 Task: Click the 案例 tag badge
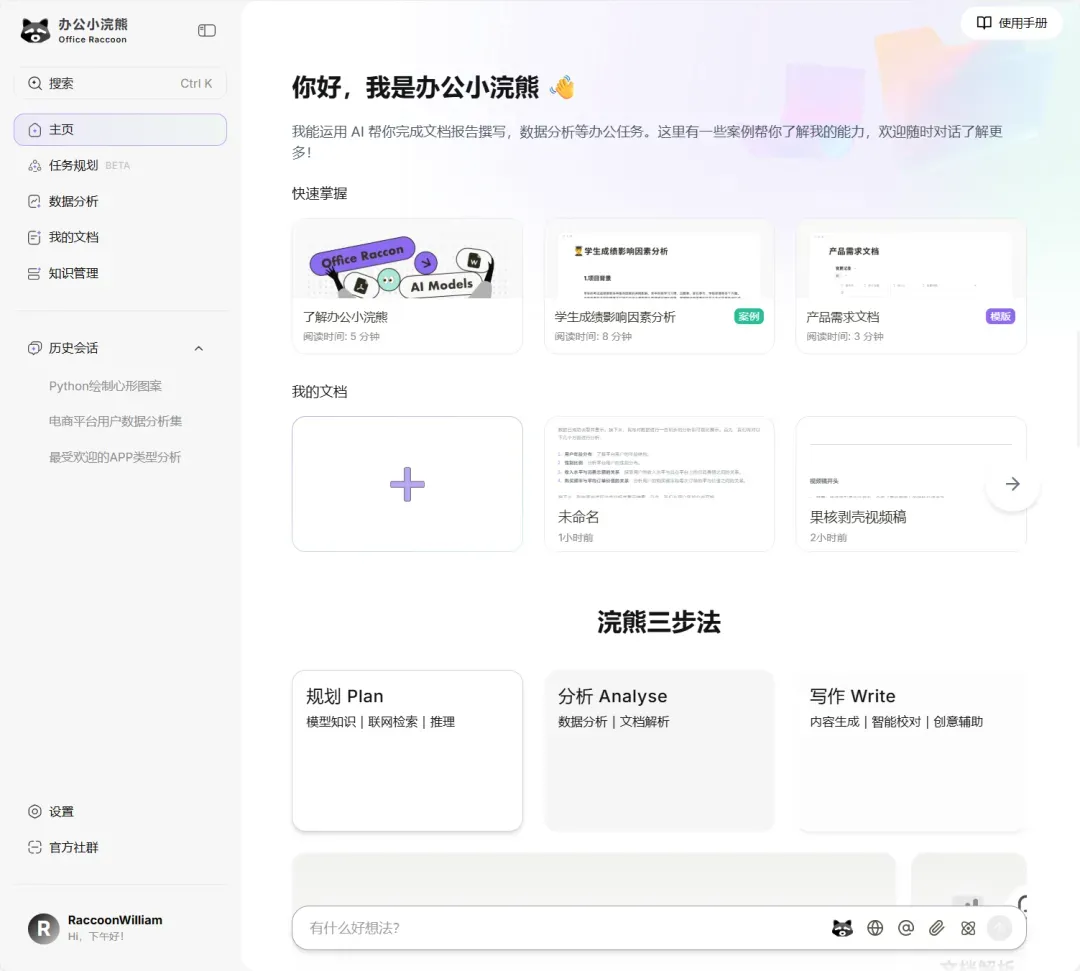click(x=749, y=316)
